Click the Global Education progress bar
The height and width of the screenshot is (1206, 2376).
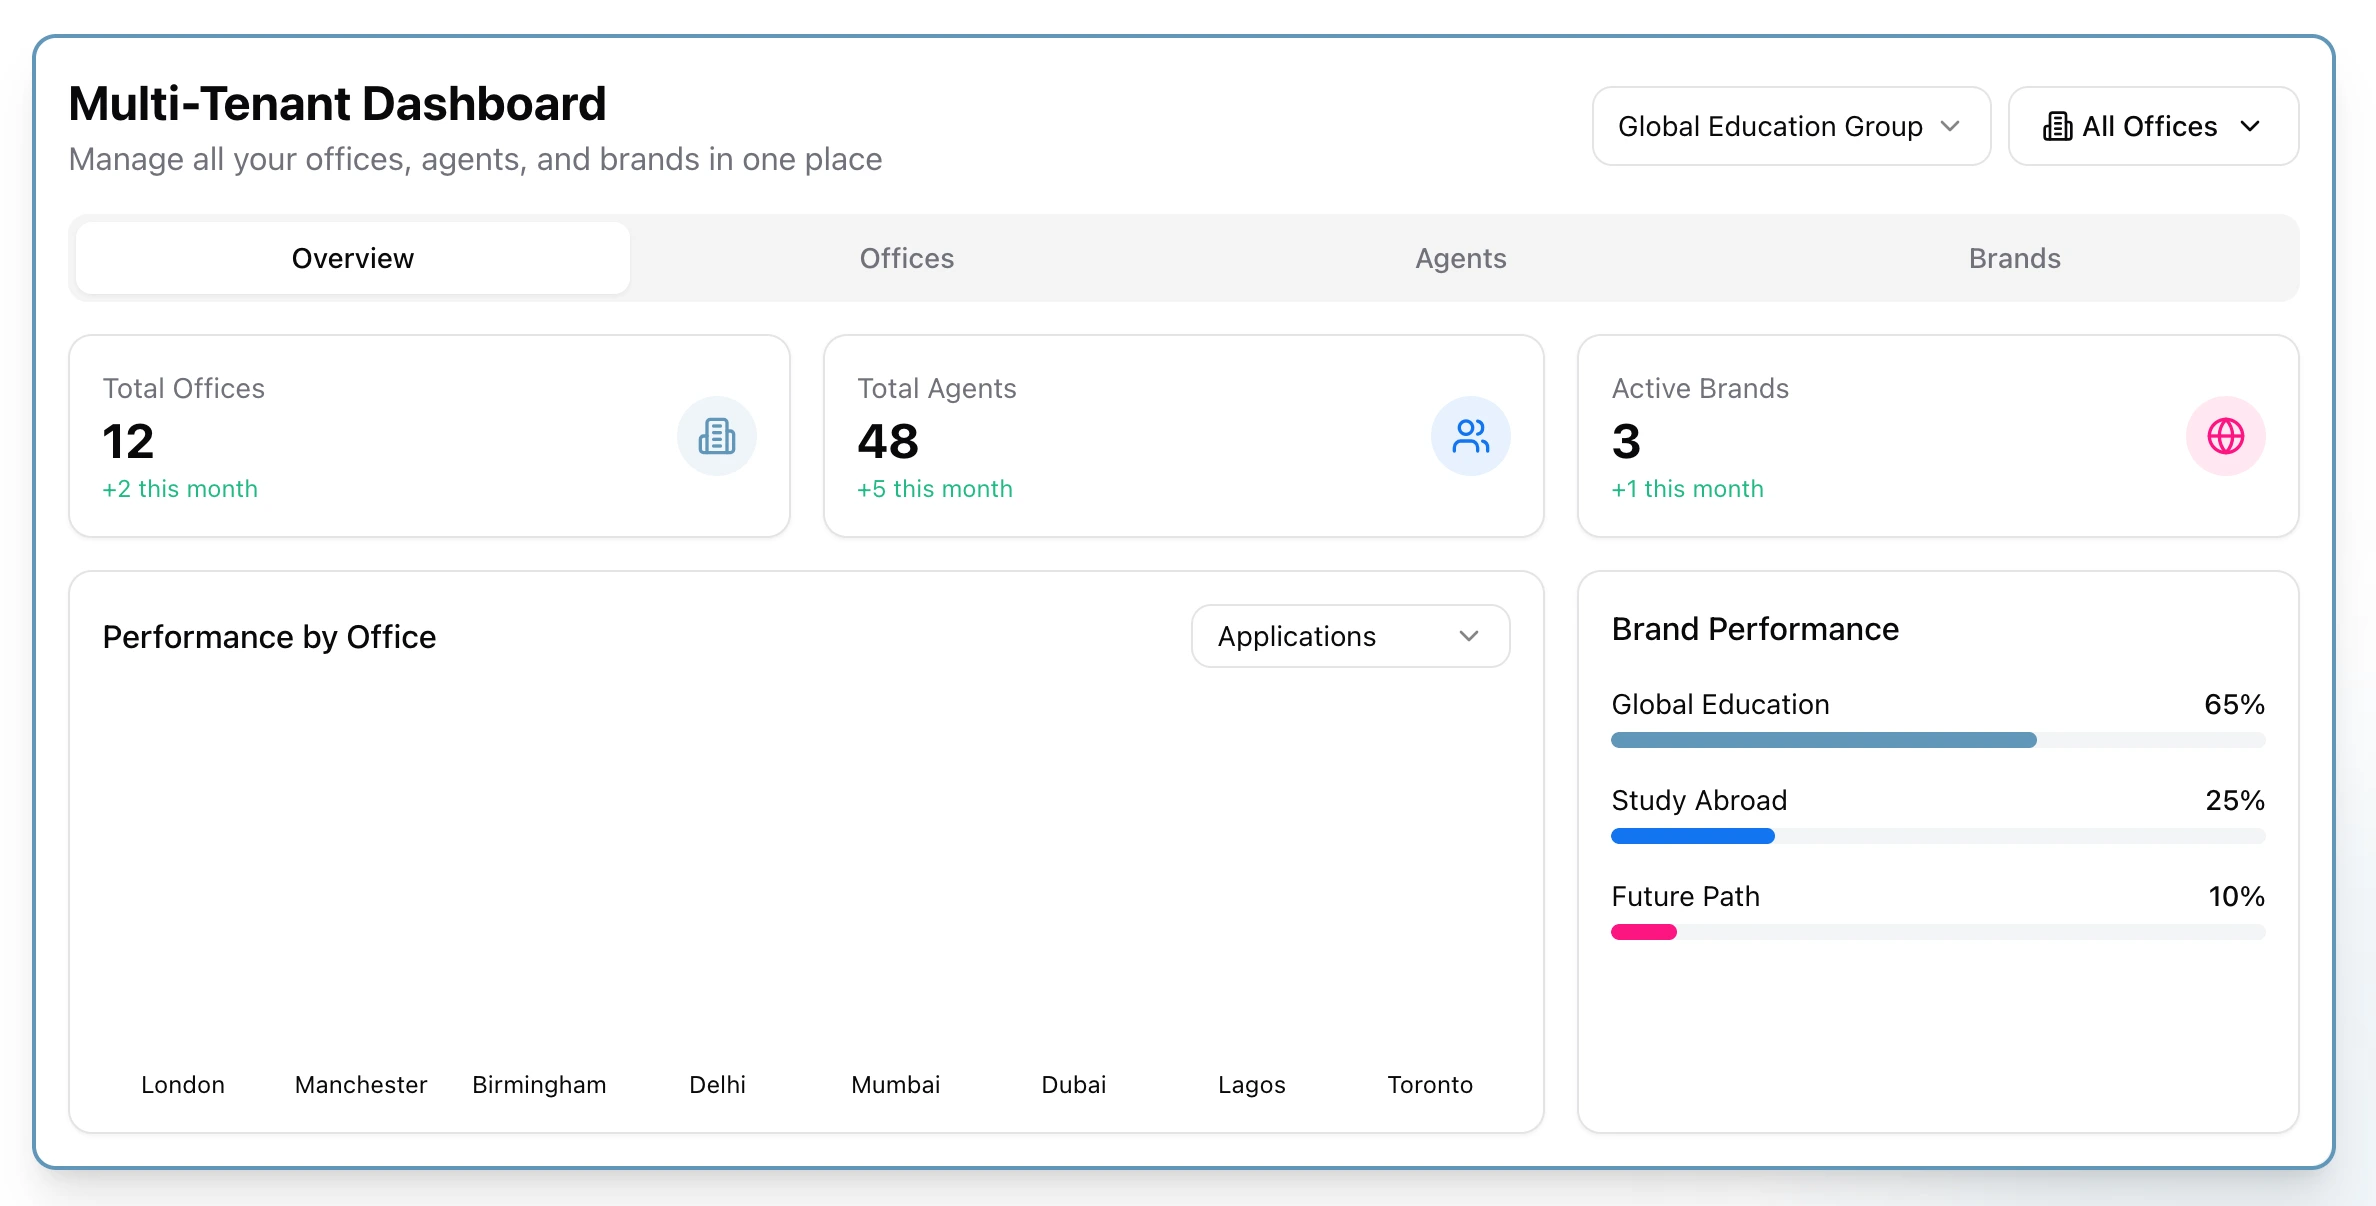coord(1823,740)
